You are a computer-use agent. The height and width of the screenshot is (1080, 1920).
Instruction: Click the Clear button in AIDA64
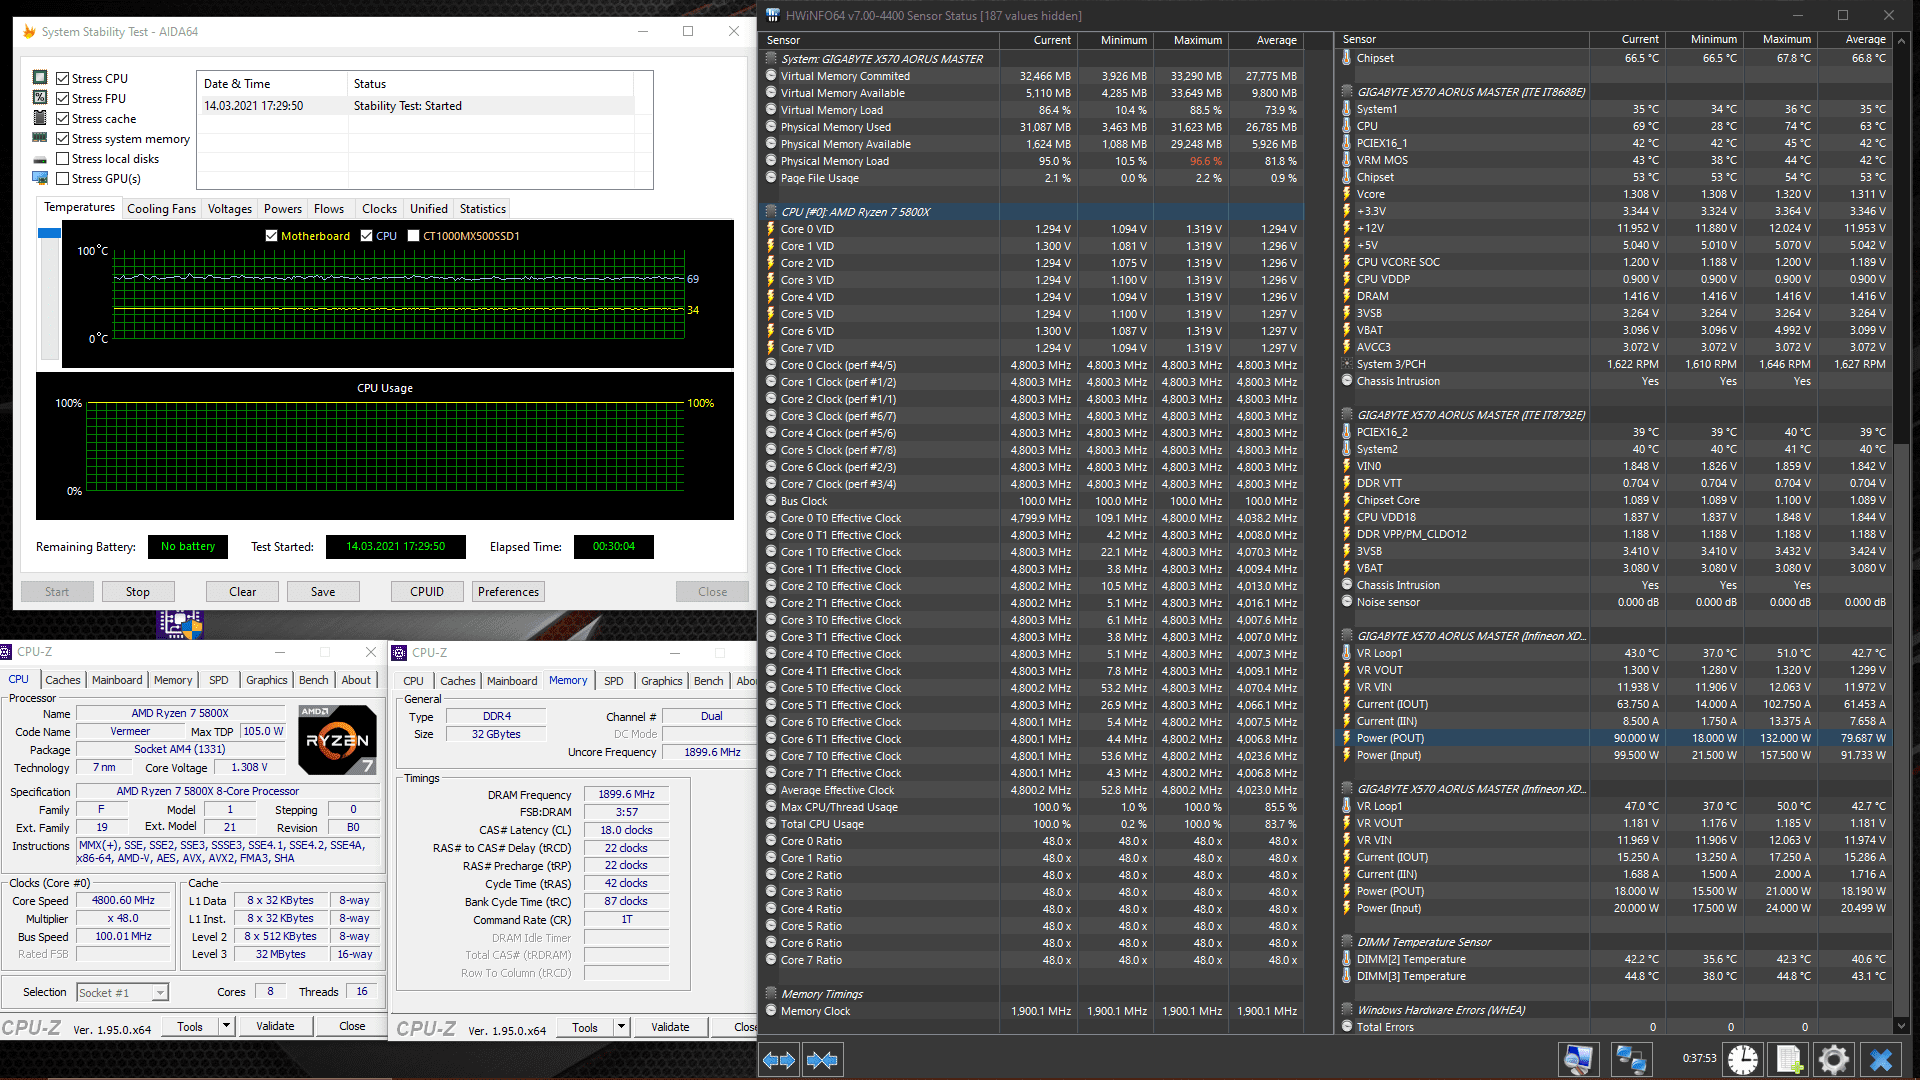(x=243, y=592)
